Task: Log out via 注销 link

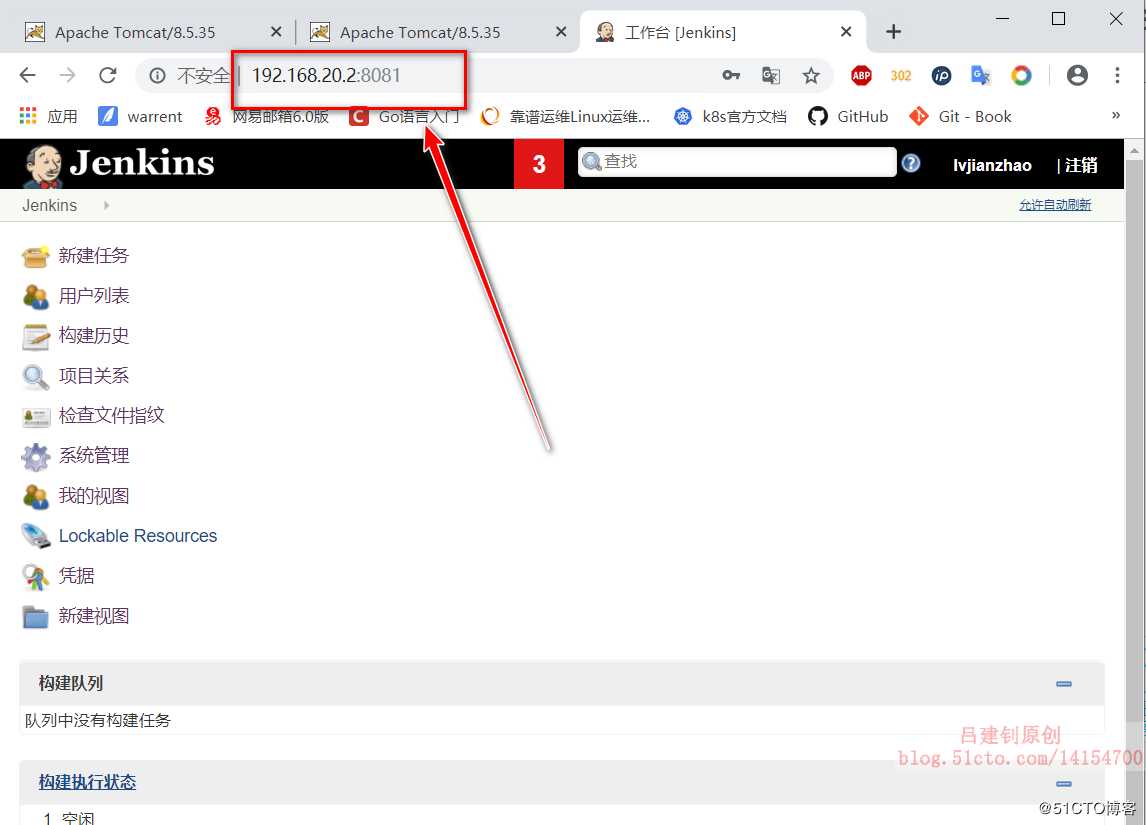Action: [1081, 165]
